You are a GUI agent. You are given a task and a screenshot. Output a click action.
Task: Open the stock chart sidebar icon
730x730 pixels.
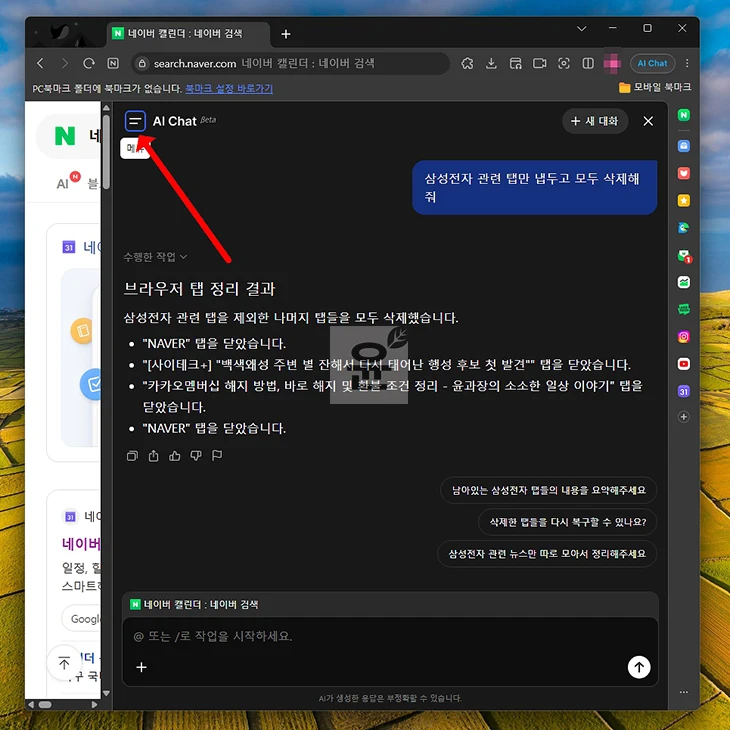(683, 282)
